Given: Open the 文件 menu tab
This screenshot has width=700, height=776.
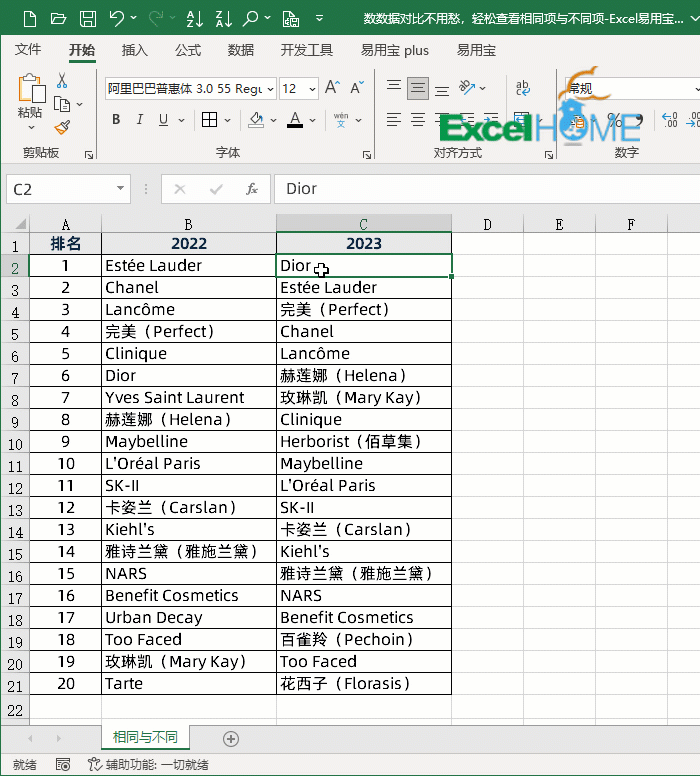Looking at the screenshot, I should 28,49.
